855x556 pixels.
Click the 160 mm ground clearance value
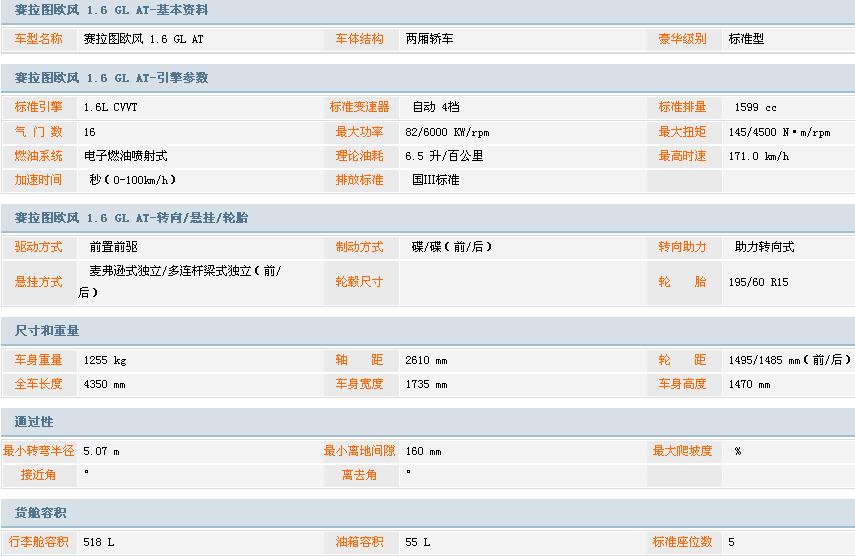click(423, 451)
